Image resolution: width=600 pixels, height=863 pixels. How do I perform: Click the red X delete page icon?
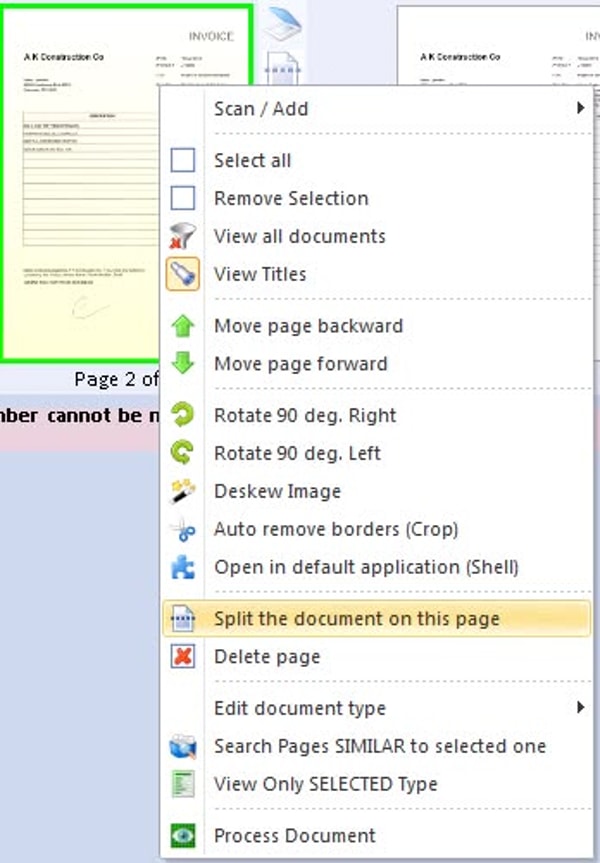point(182,656)
